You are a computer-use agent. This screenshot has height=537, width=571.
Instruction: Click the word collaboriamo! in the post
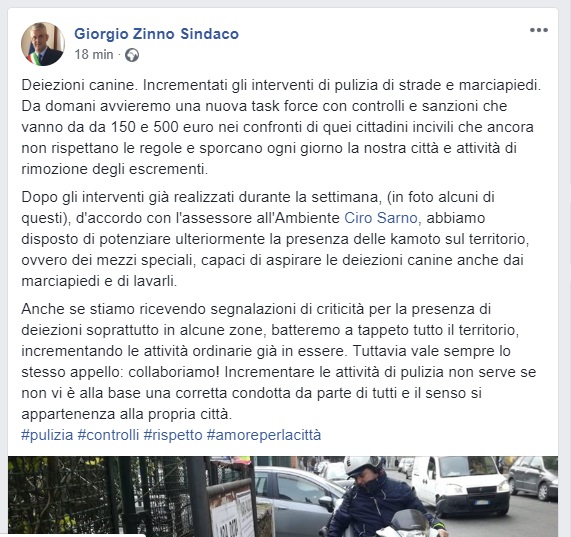click(174, 372)
